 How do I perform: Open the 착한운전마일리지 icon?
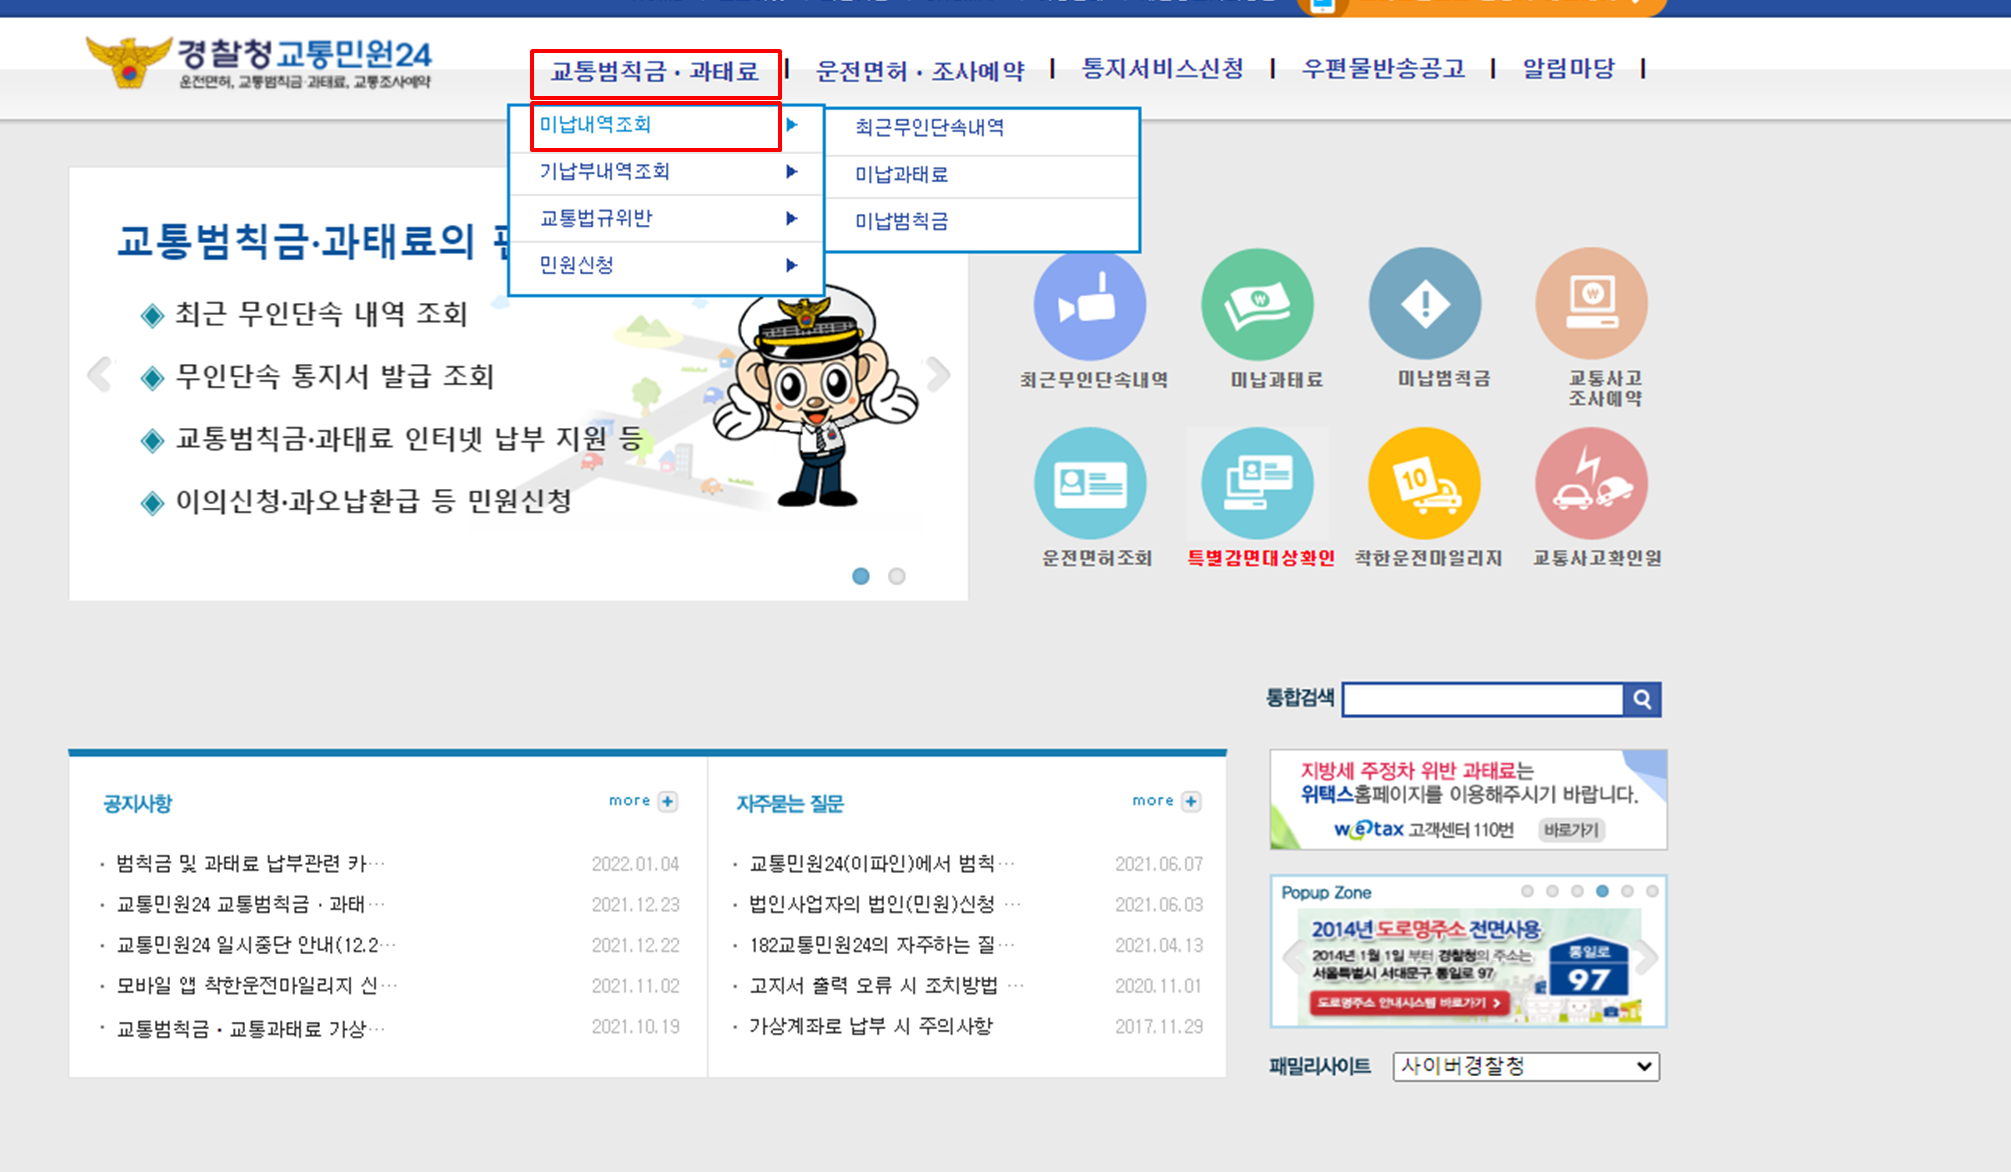(x=1425, y=482)
